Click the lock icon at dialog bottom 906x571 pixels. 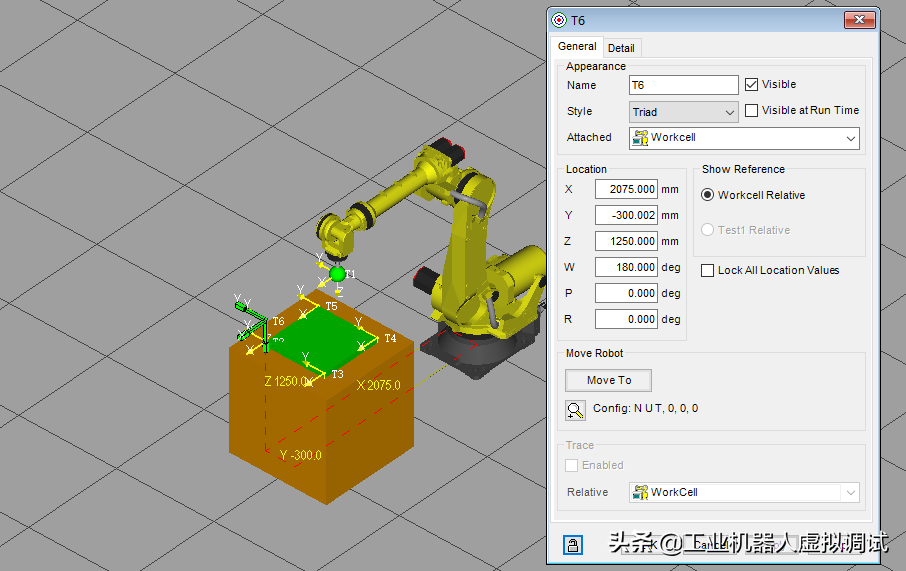point(572,544)
